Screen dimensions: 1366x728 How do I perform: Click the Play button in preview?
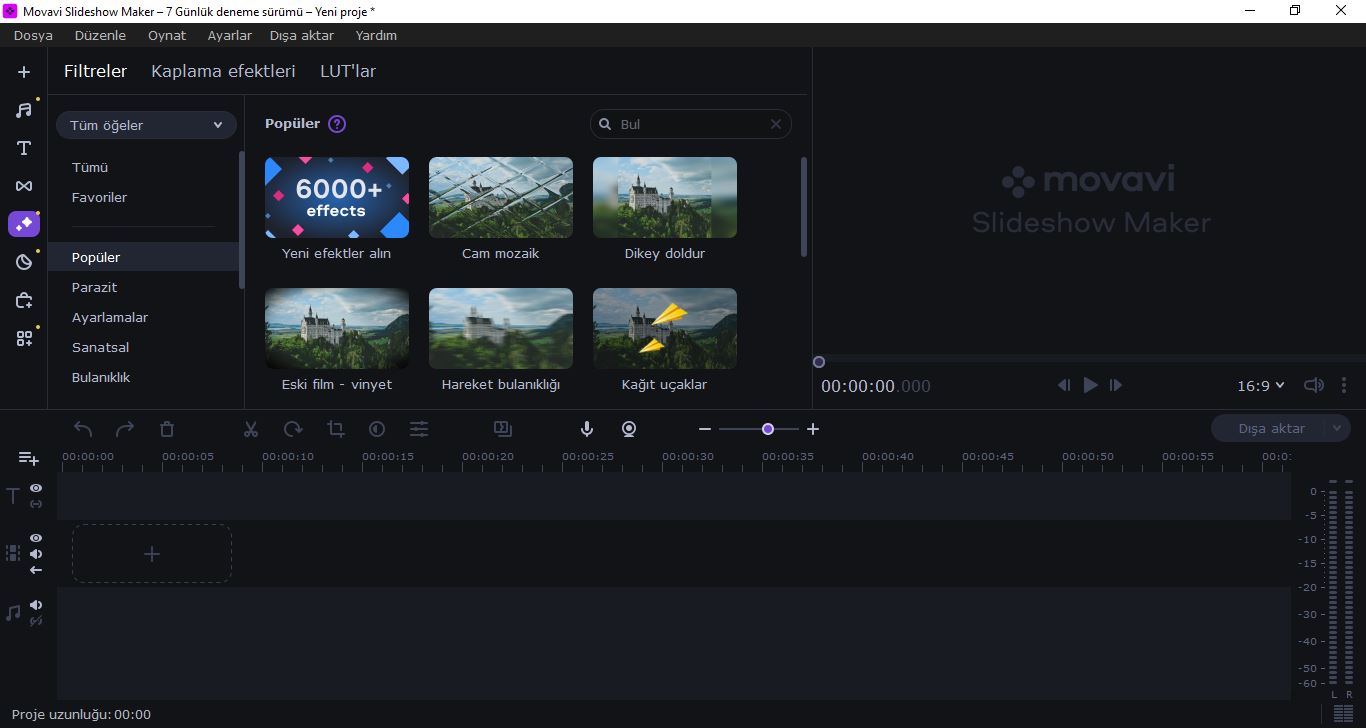tap(1090, 385)
